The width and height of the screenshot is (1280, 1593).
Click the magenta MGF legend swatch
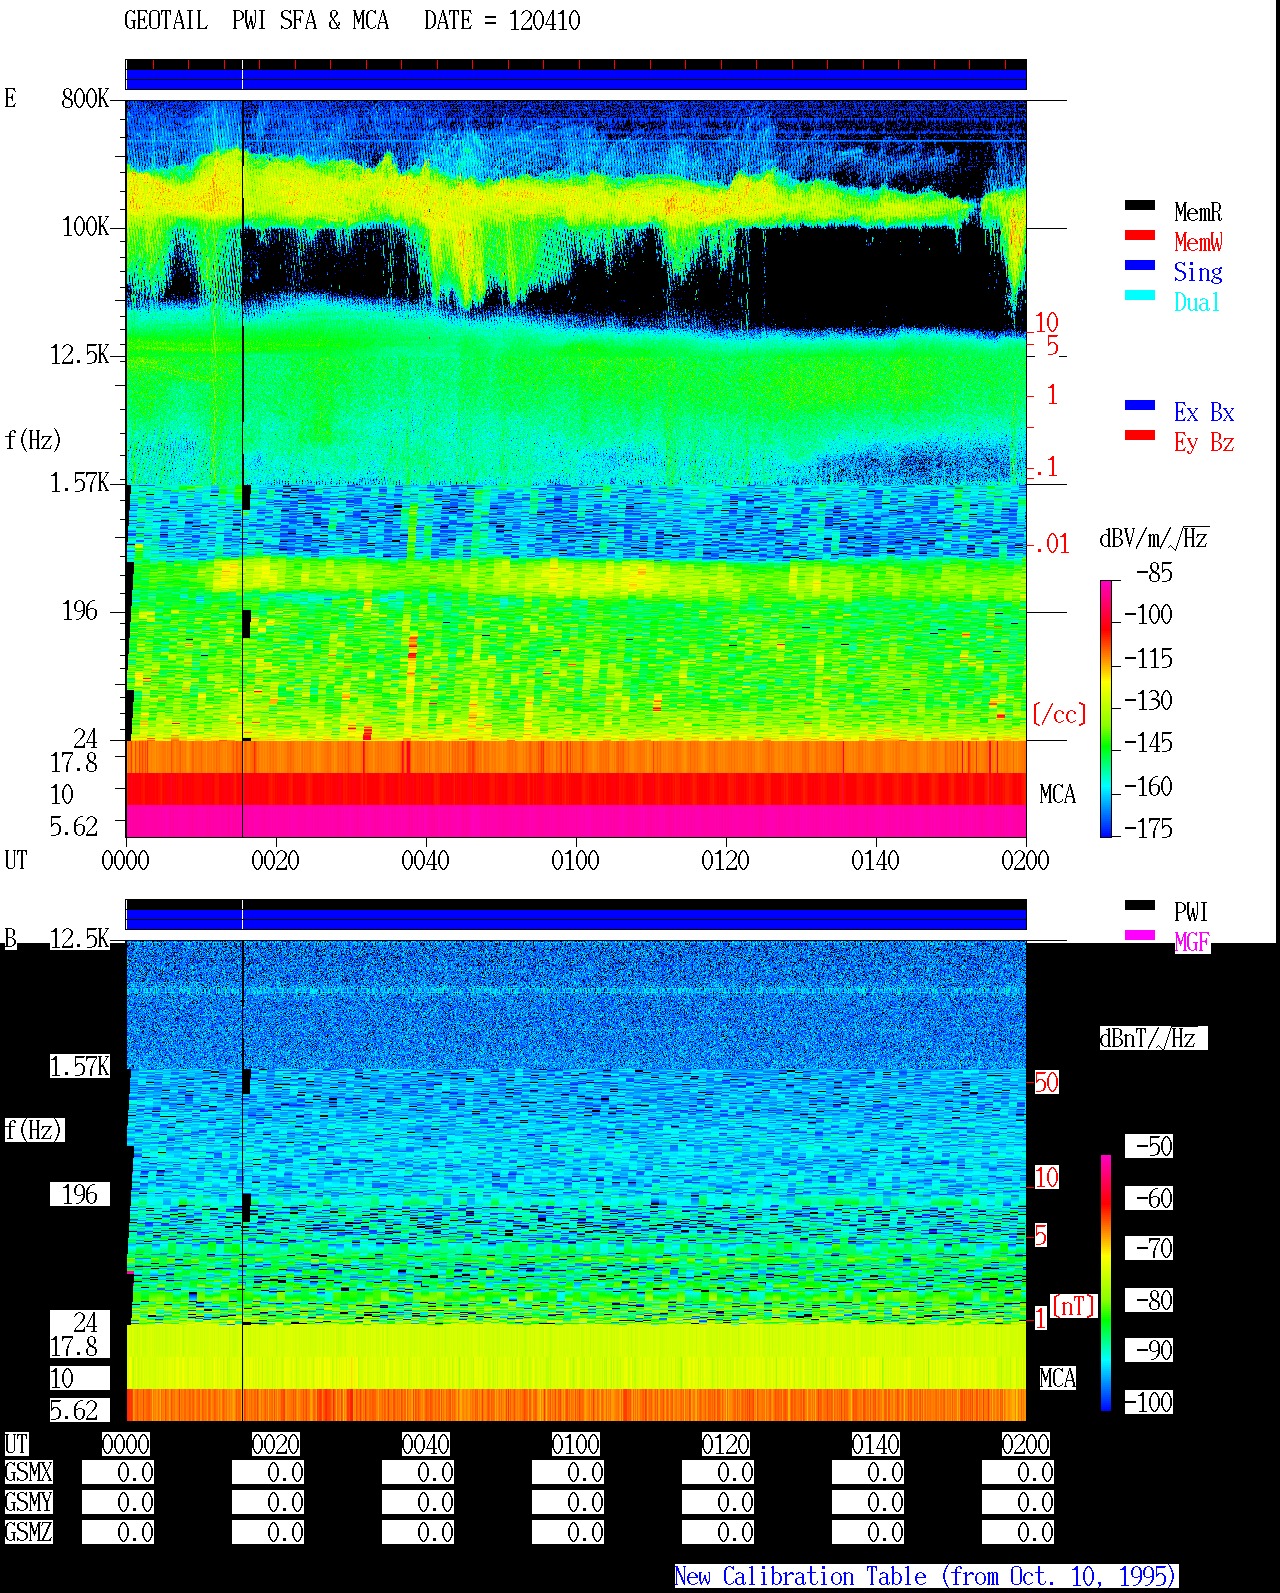pyautogui.click(x=1140, y=936)
